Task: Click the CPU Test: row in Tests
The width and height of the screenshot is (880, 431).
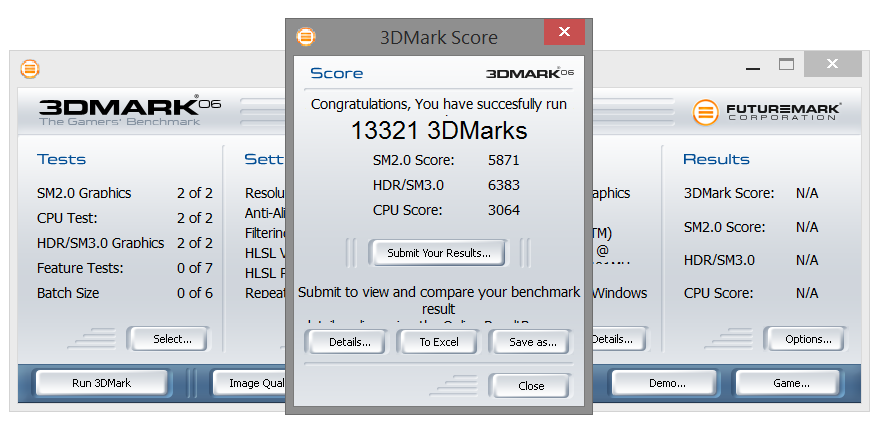Action: 125,218
